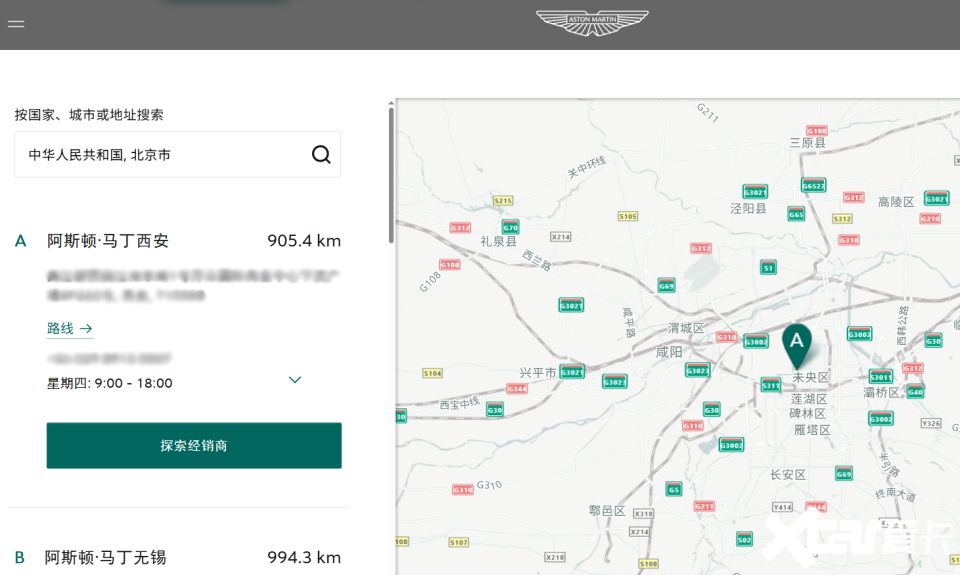Viewport: 960px width, 575px height.
Task: Click the A map pin marker
Action: (797, 346)
